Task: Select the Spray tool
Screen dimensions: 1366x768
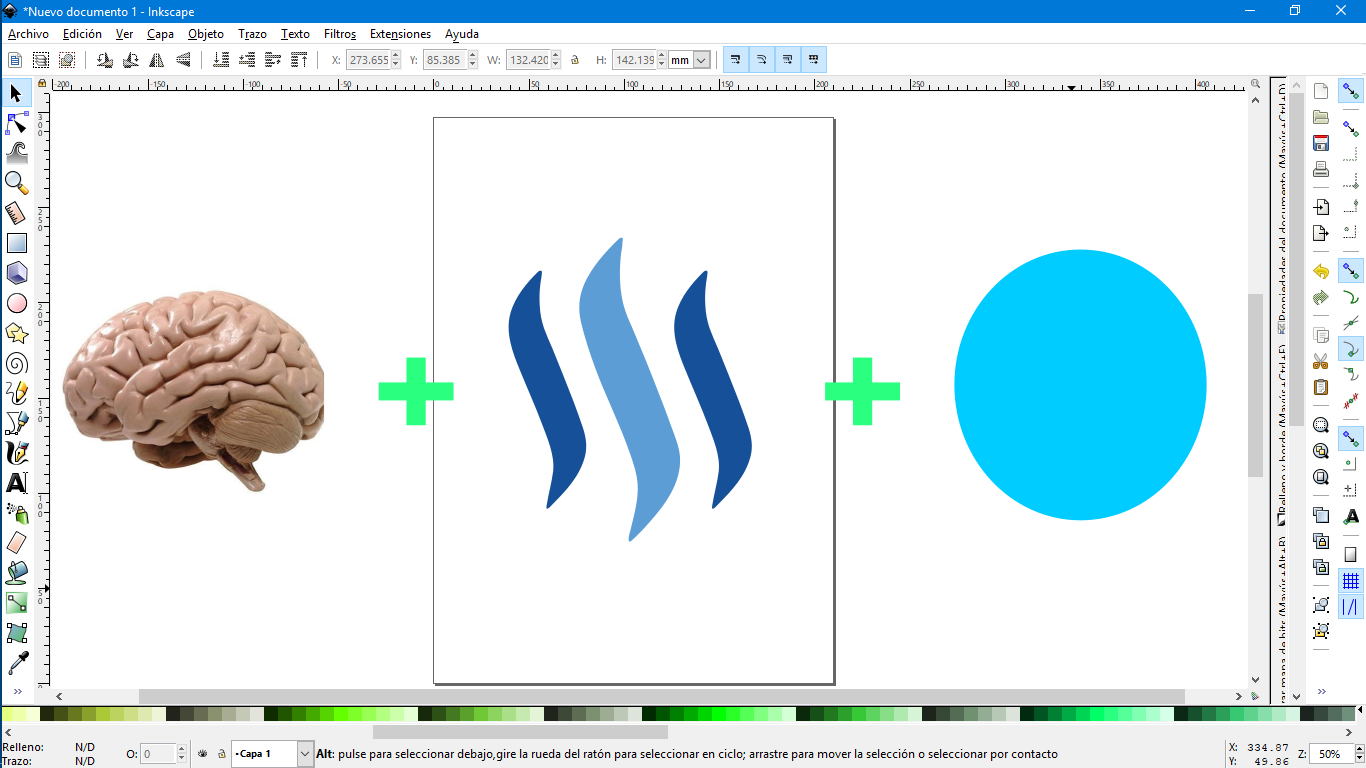Action: tap(17, 513)
